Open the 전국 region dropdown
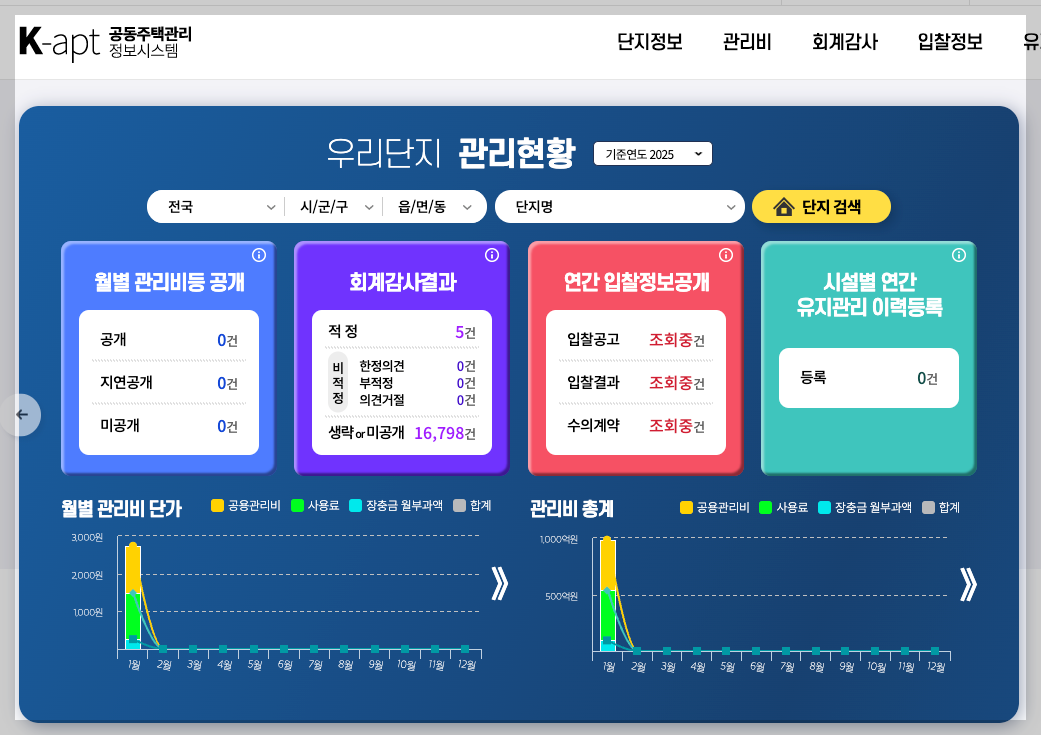The height and width of the screenshot is (735, 1041). coord(217,206)
